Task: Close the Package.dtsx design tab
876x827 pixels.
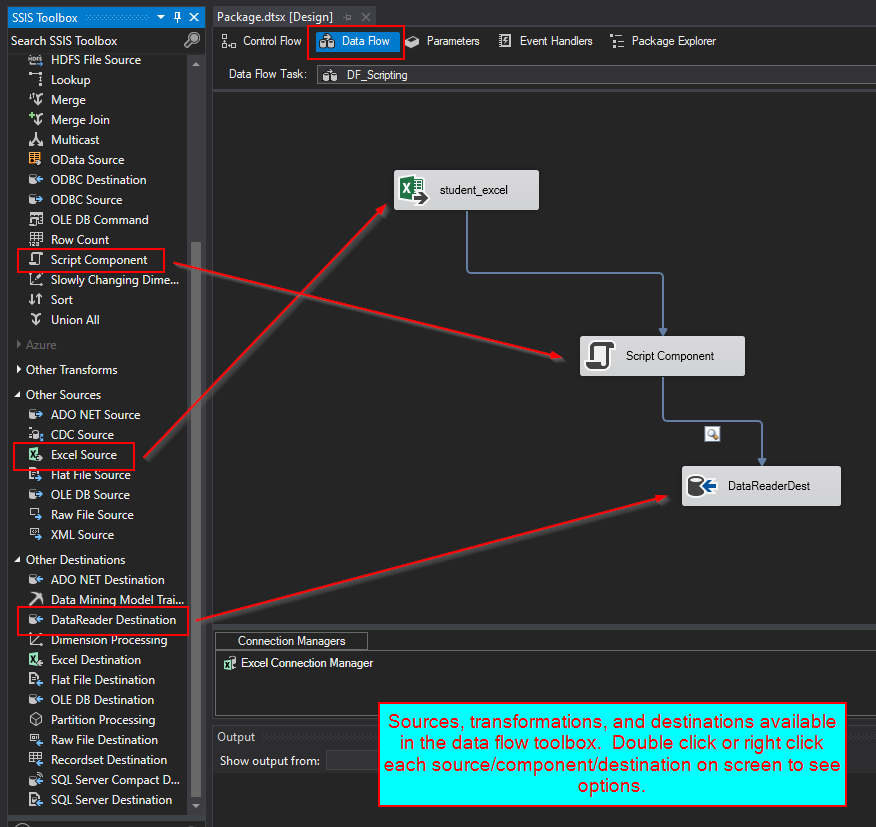Action: (366, 17)
